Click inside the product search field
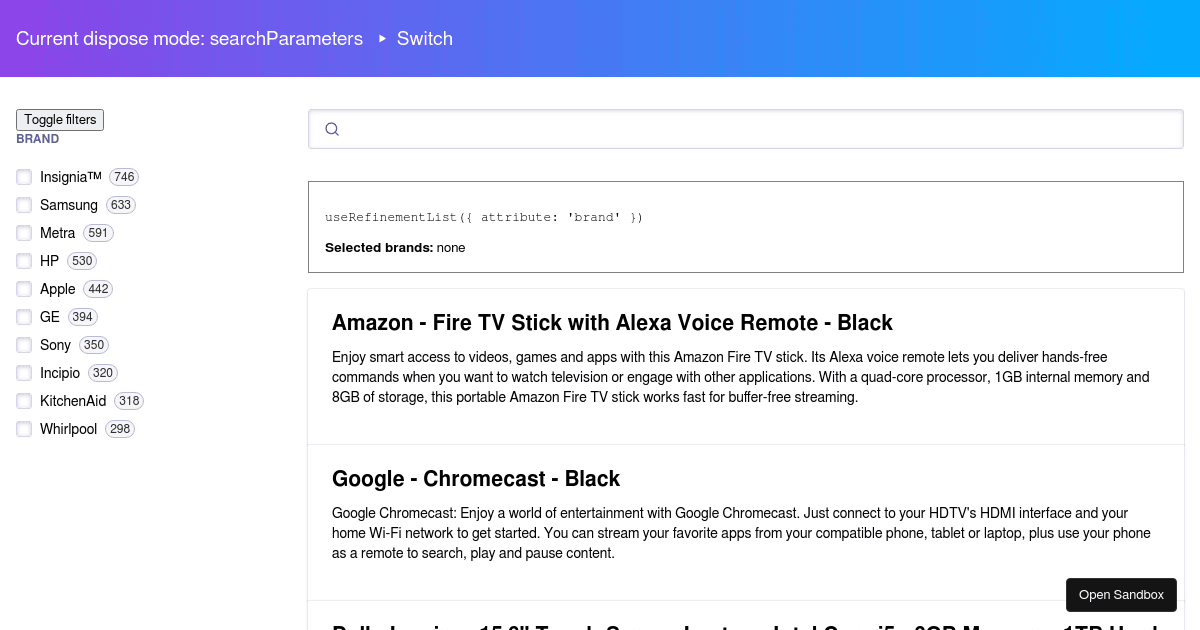 (760, 129)
